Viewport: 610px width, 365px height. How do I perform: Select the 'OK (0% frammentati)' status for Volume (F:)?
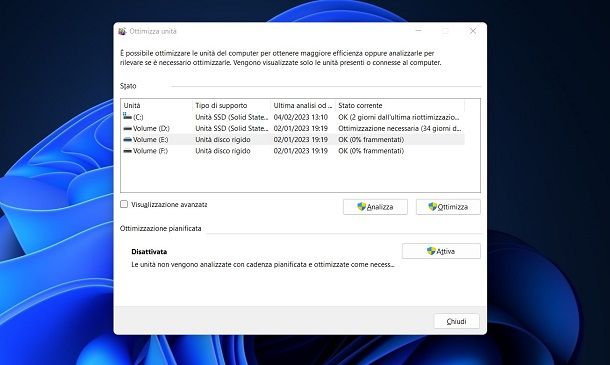click(371, 151)
